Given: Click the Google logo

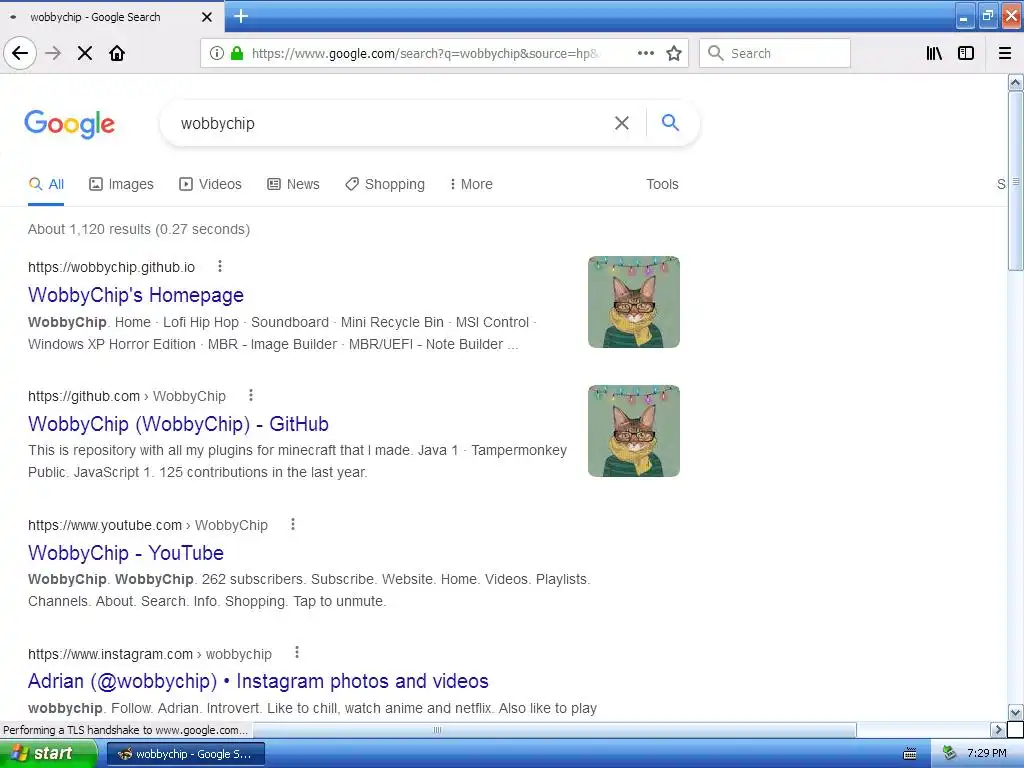Looking at the screenshot, I should 69,124.
